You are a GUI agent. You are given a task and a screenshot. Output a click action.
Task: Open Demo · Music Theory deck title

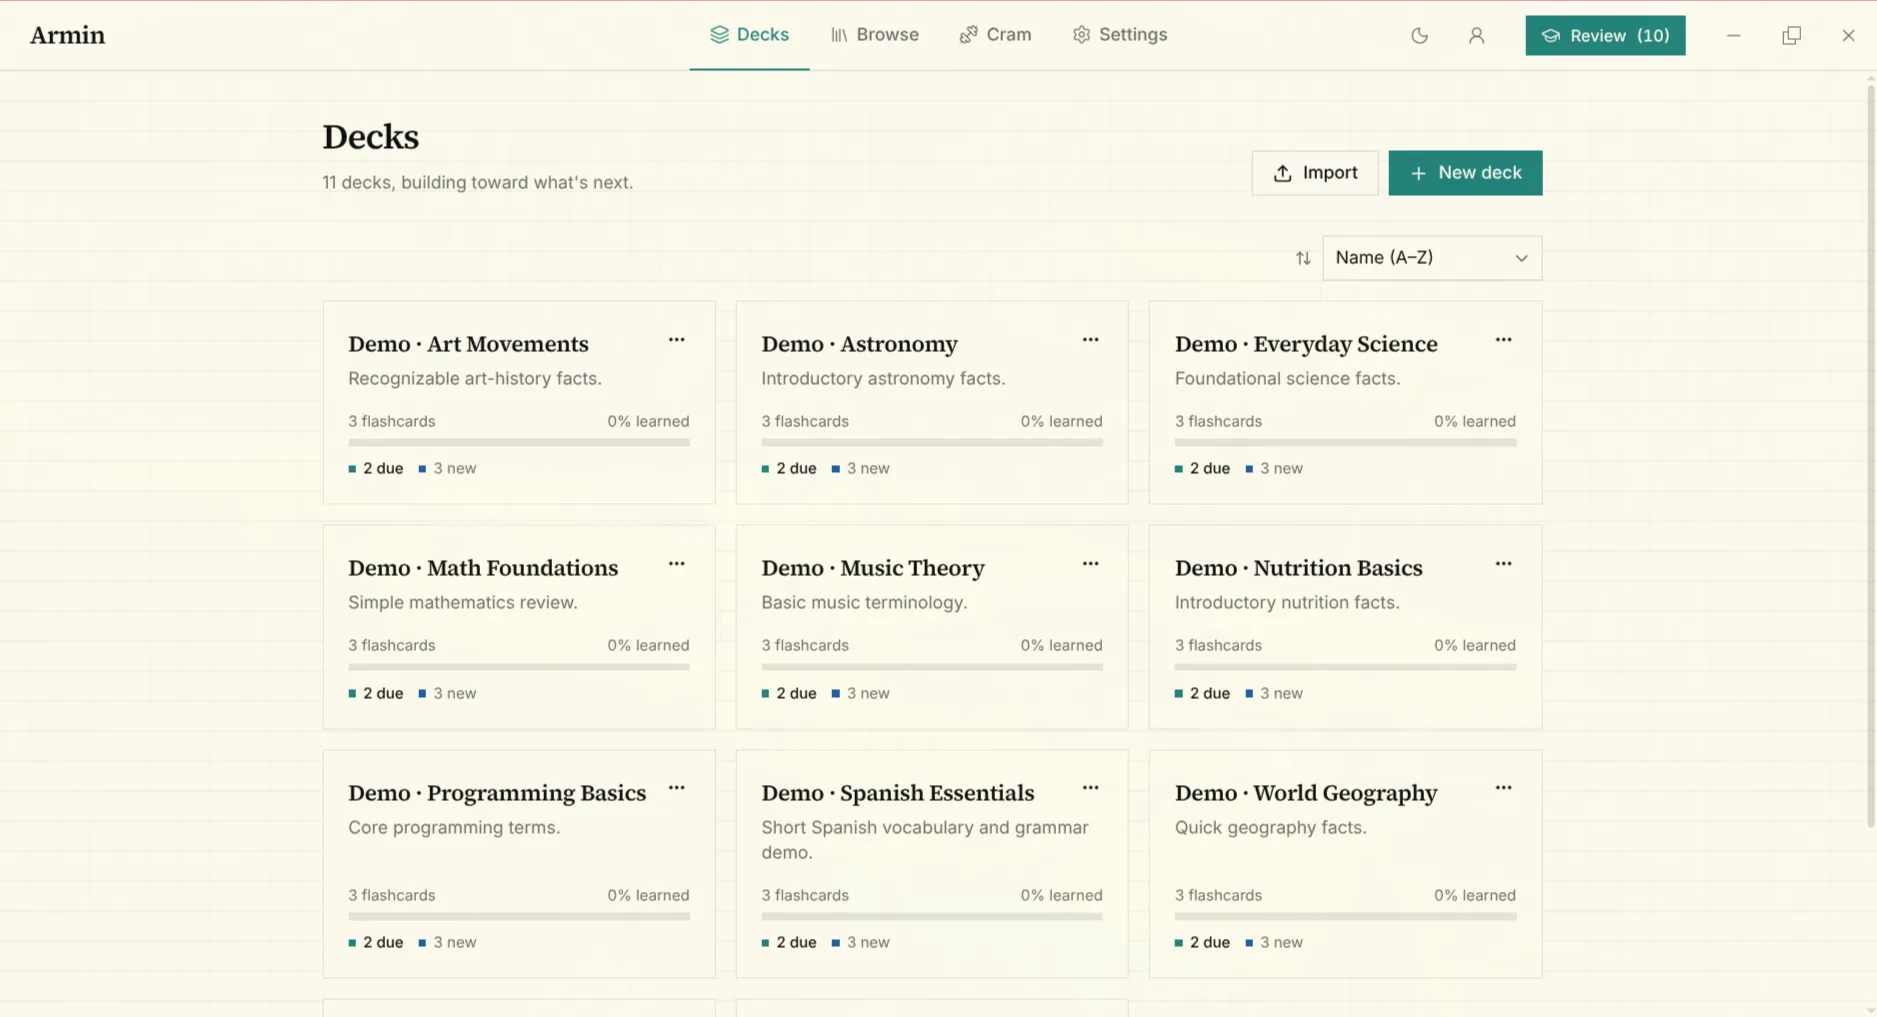coord(873,568)
